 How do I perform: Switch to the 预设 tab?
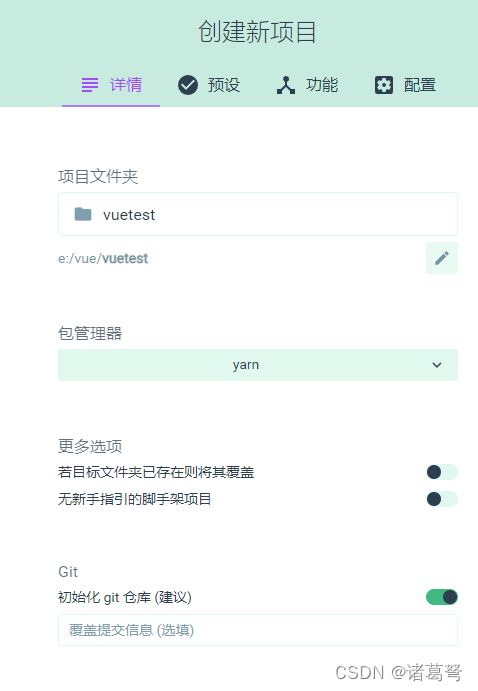209,85
